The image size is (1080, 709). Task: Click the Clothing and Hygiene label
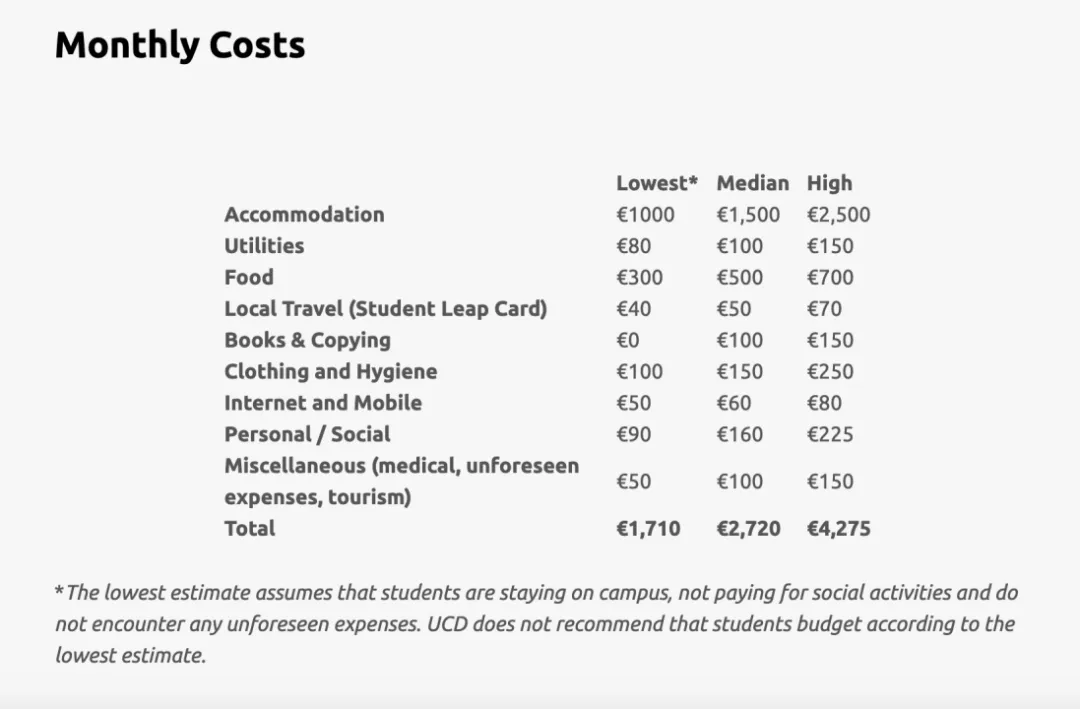pyautogui.click(x=331, y=371)
